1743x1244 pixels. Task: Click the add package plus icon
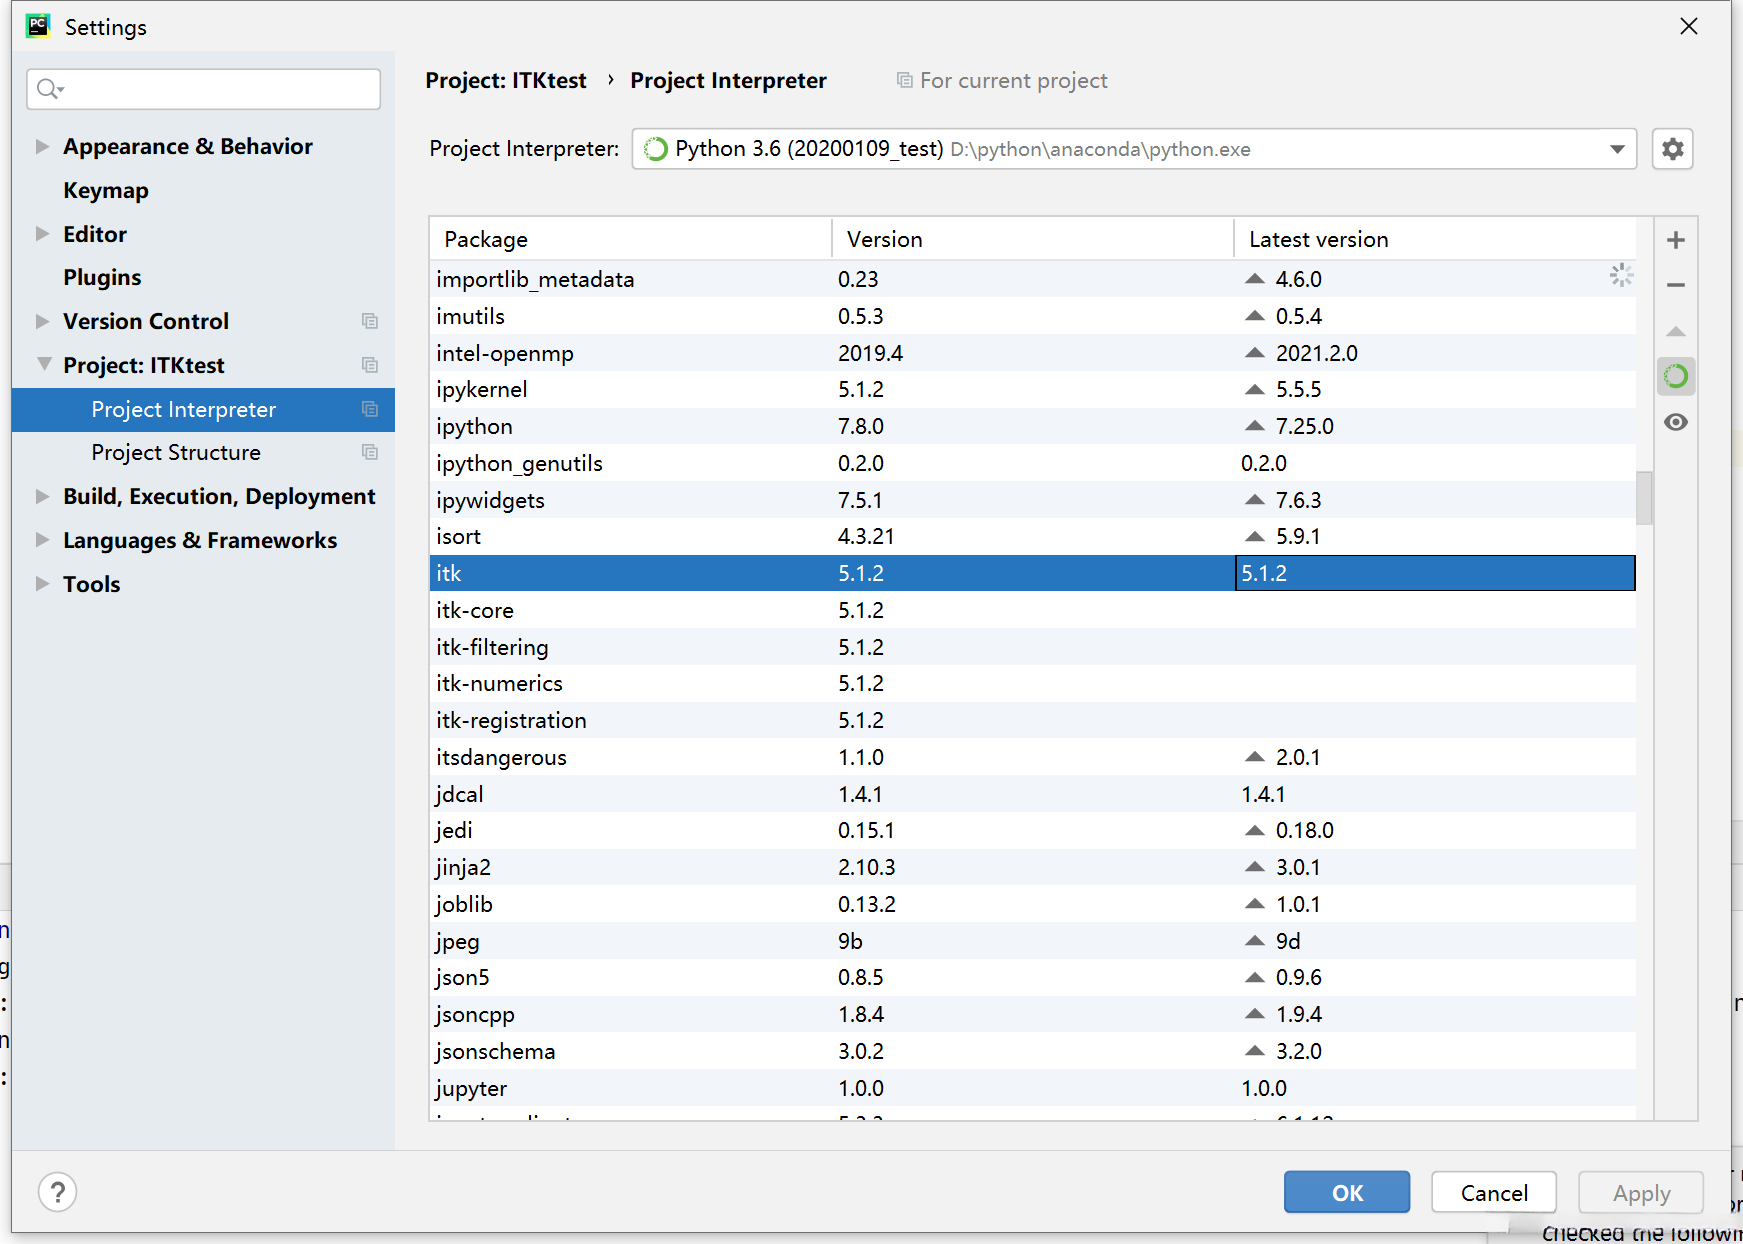click(1676, 240)
